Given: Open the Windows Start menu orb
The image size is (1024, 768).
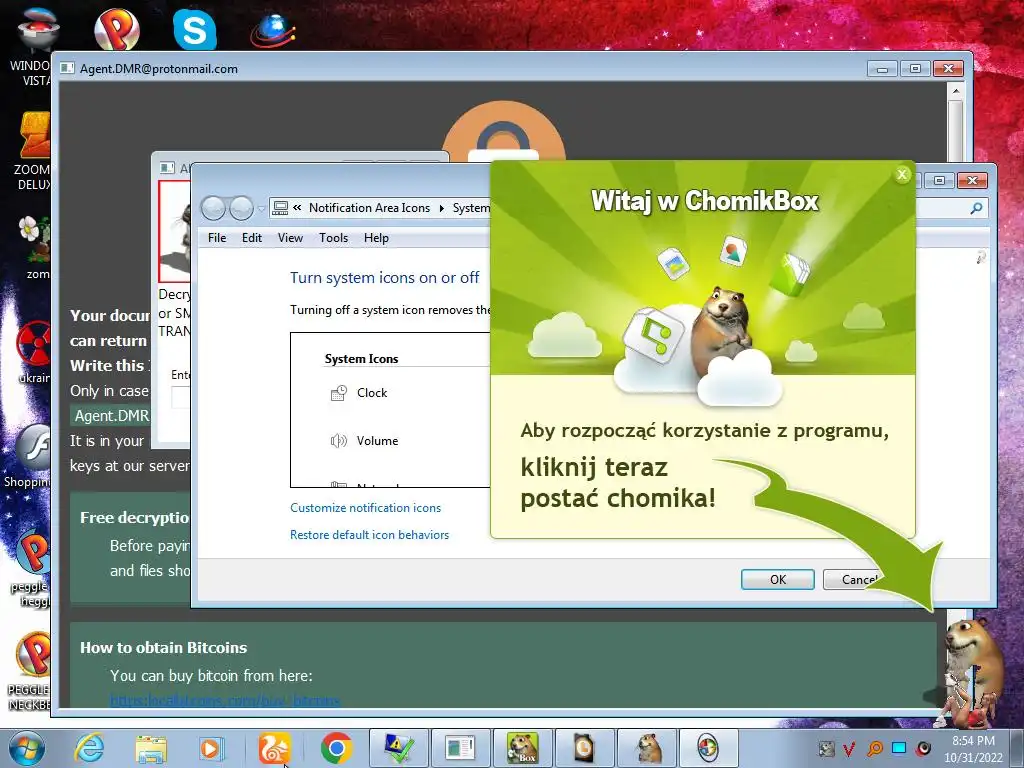Looking at the screenshot, I should click(26, 748).
